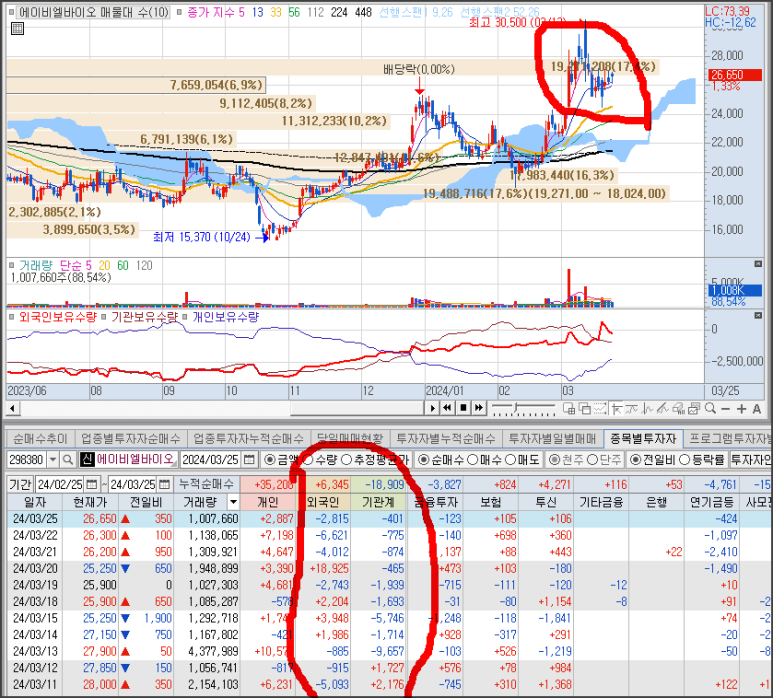Click the crosshair cursor tool icon
This screenshot has height=698, width=773.
click(x=616, y=409)
